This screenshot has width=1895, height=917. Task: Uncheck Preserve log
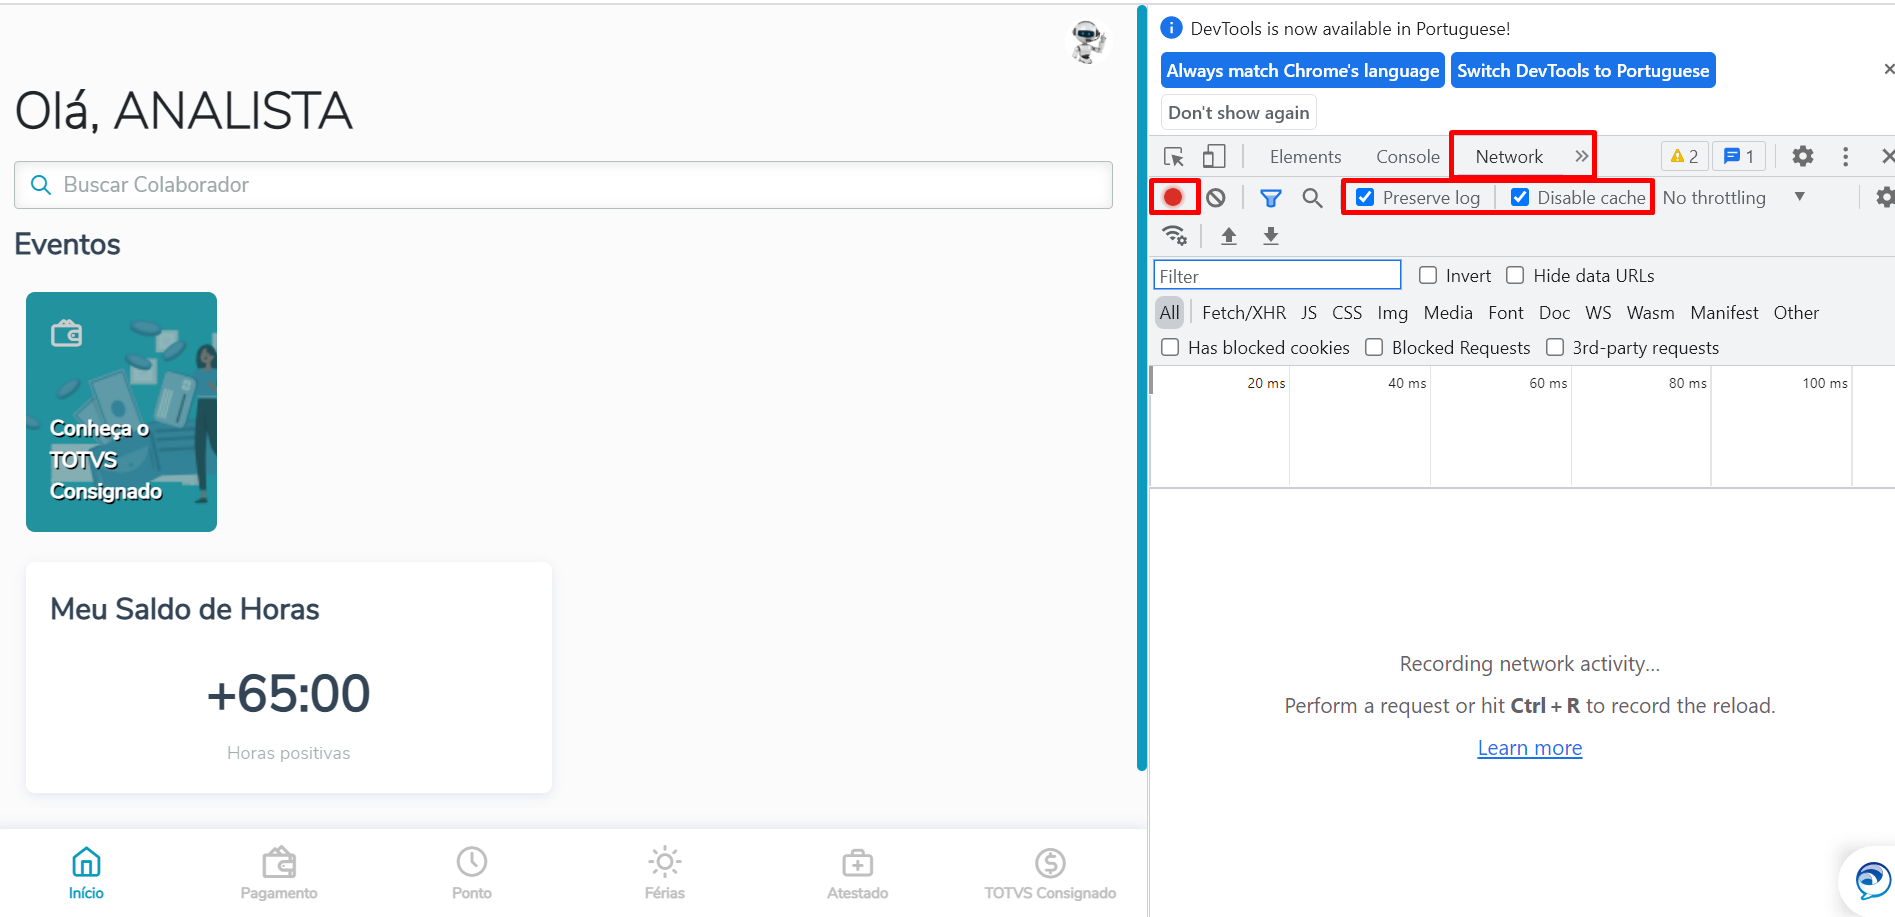1365,197
